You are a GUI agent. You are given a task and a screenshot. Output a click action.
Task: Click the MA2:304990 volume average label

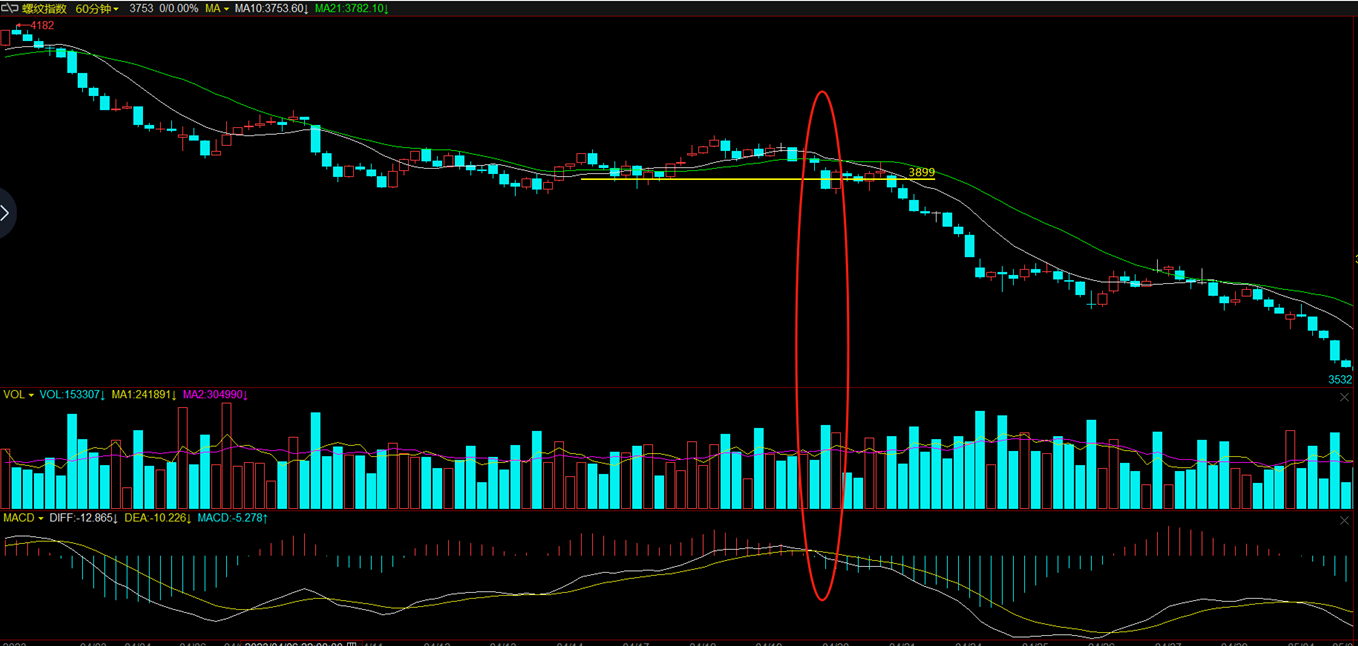tap(215, 395)
